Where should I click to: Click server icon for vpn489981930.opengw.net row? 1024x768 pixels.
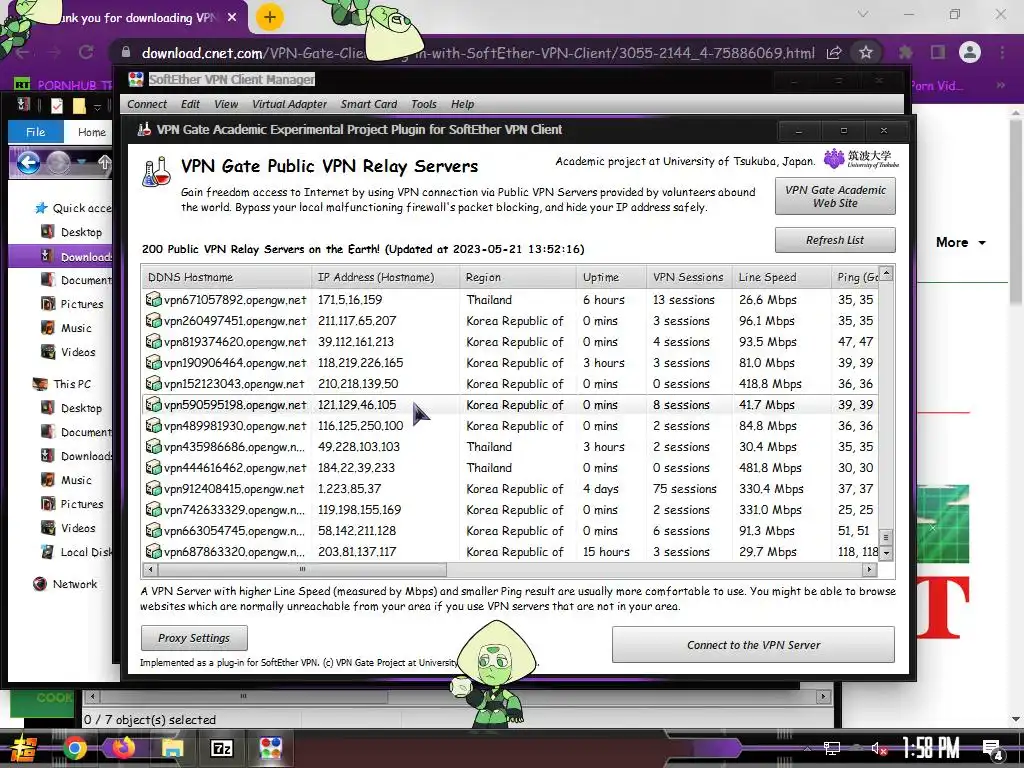click(x=153, y=426)
